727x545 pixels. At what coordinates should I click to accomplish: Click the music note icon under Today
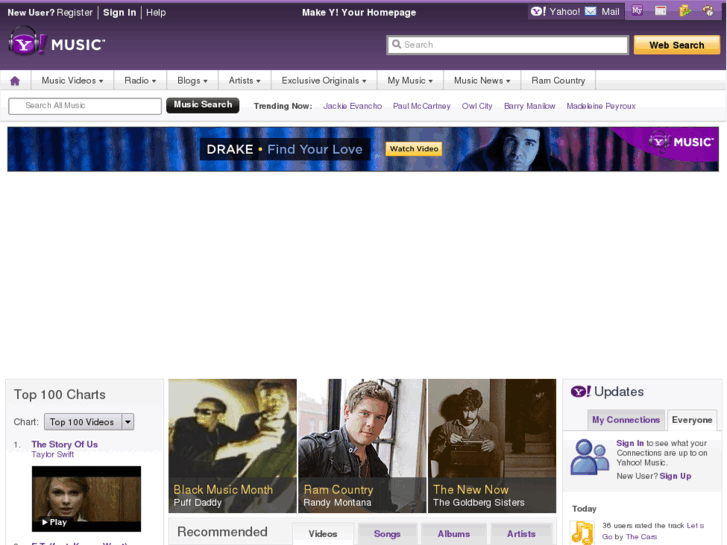coord(582,532)
